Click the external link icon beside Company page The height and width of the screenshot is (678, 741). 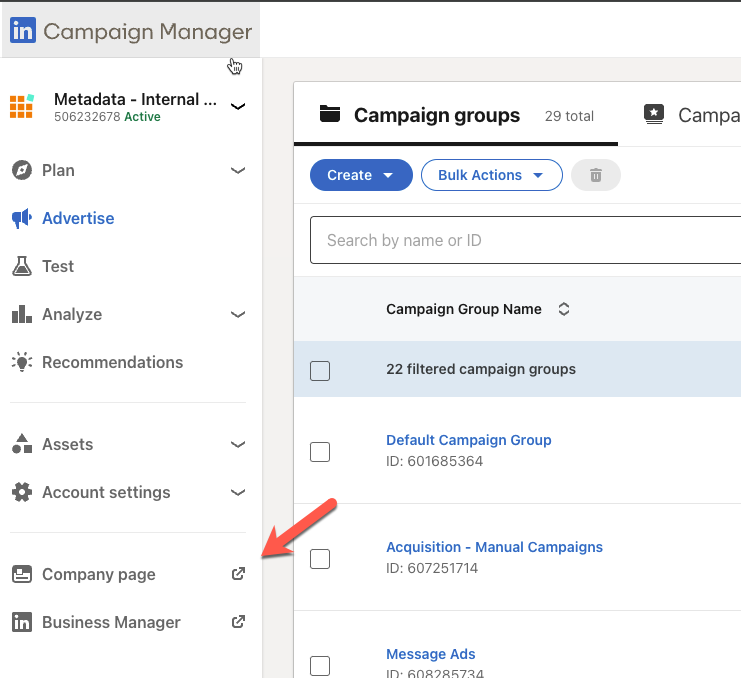pos(238,574)
